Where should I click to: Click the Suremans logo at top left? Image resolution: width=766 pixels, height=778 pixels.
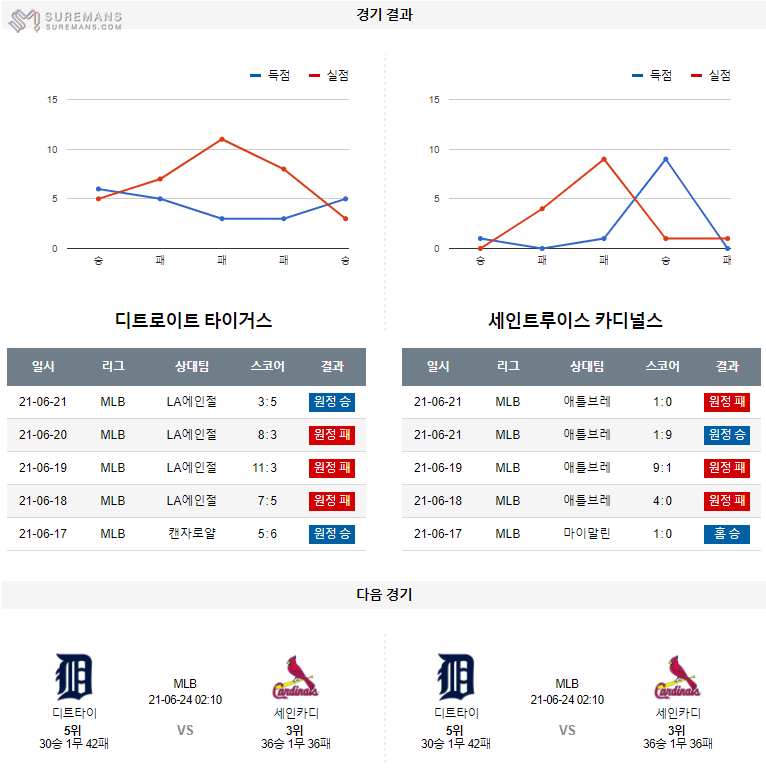pyautogui.click(x=64, y=19)
